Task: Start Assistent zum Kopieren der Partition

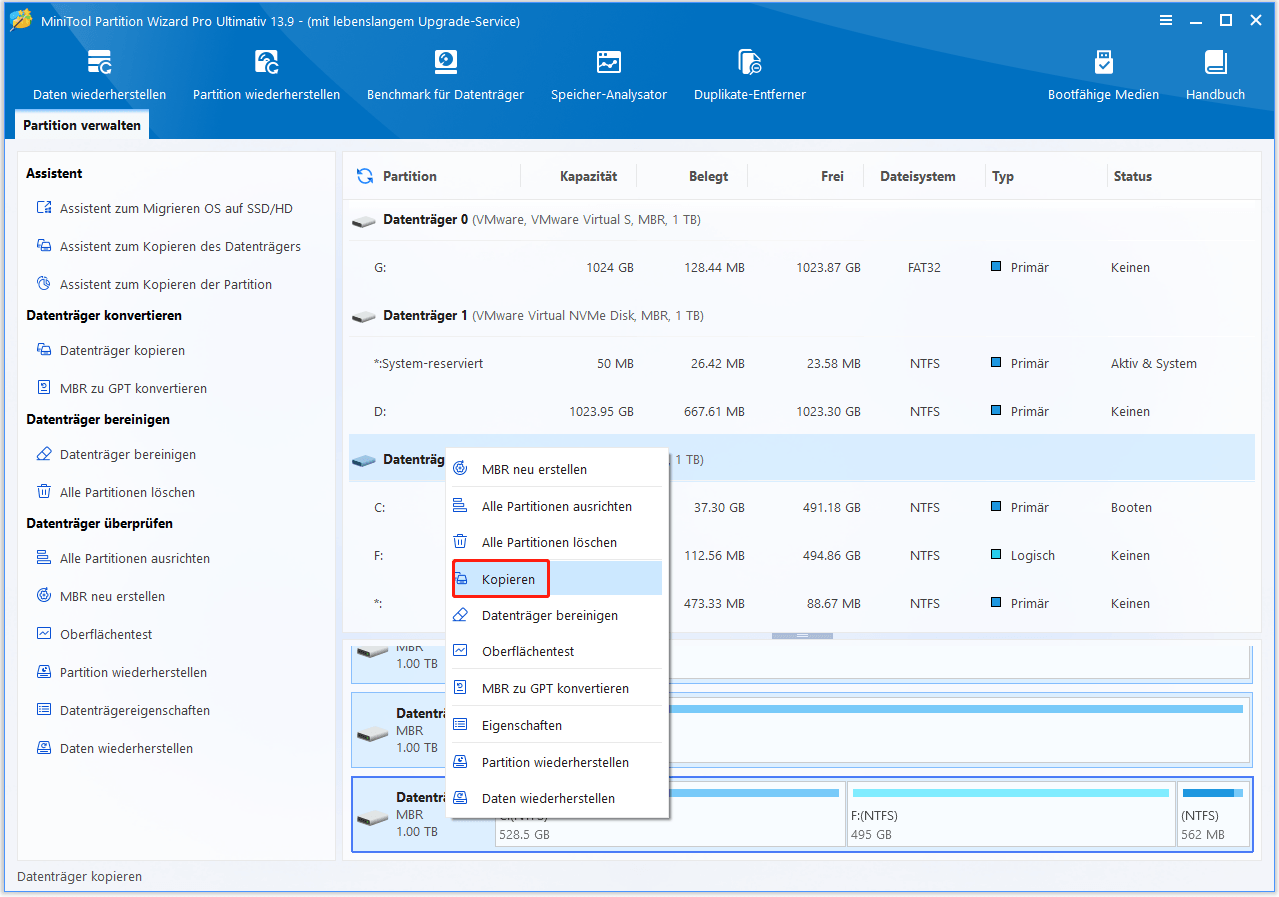Action: (x=154, y=284)
